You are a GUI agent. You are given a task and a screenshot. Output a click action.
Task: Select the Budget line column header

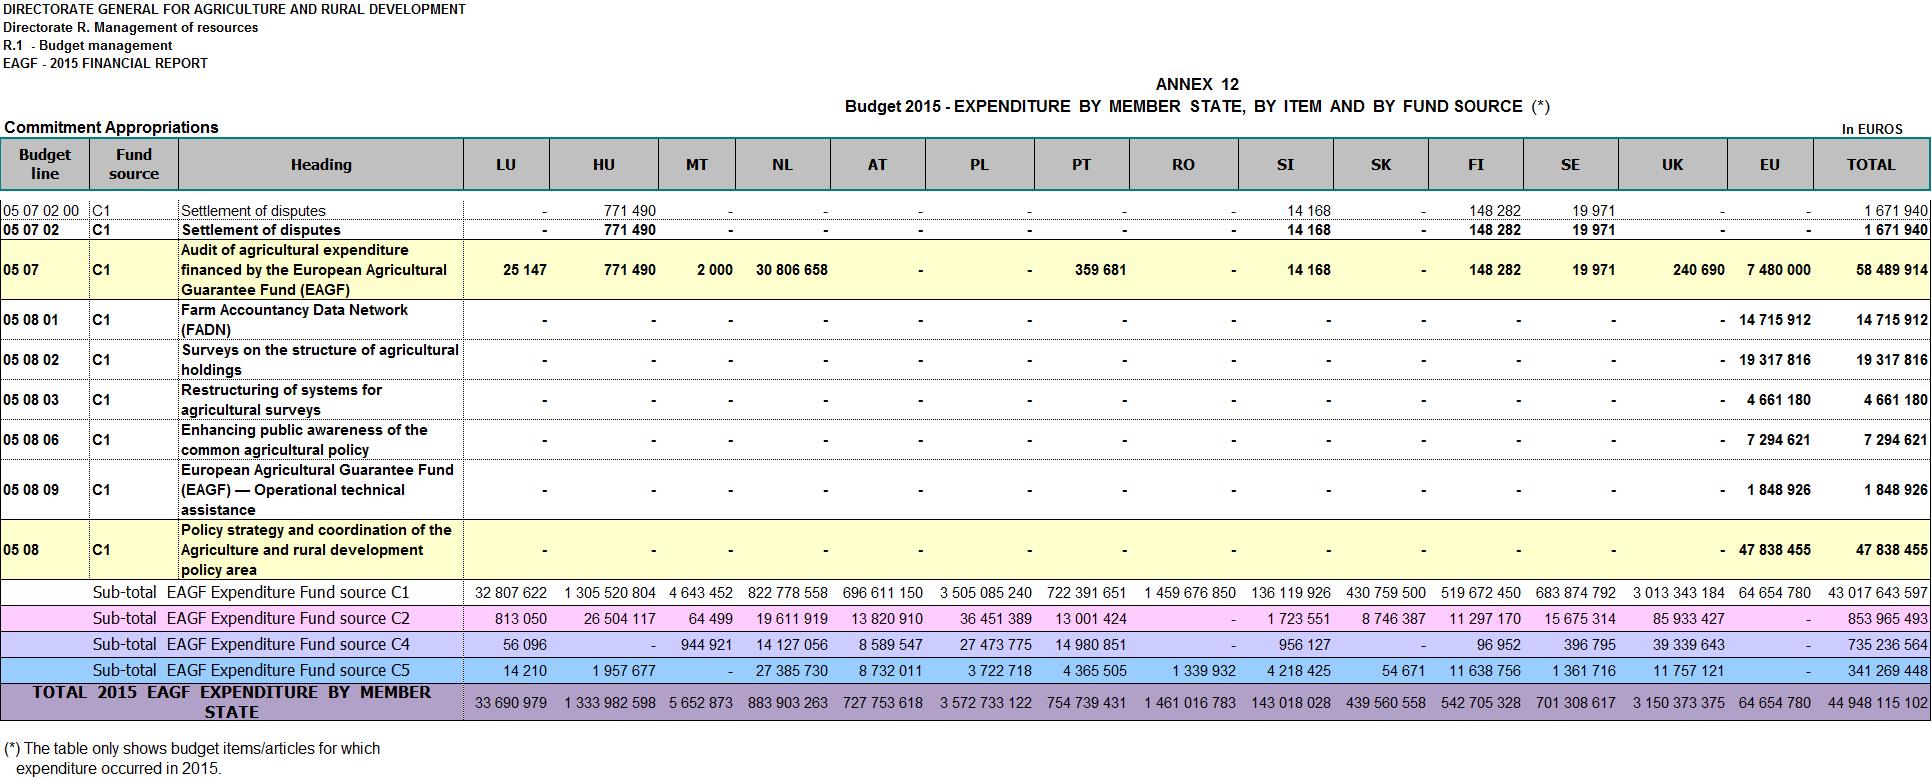pyautogui.click(x=45, y=164)
